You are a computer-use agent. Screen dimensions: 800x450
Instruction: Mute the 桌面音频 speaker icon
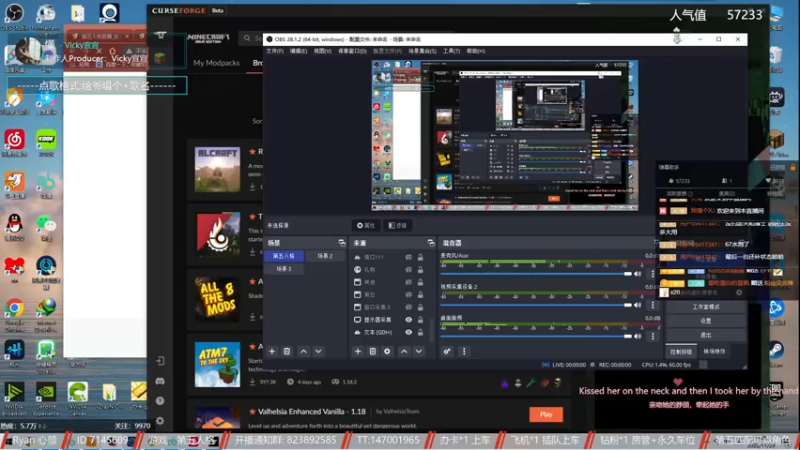pos(638,336)
